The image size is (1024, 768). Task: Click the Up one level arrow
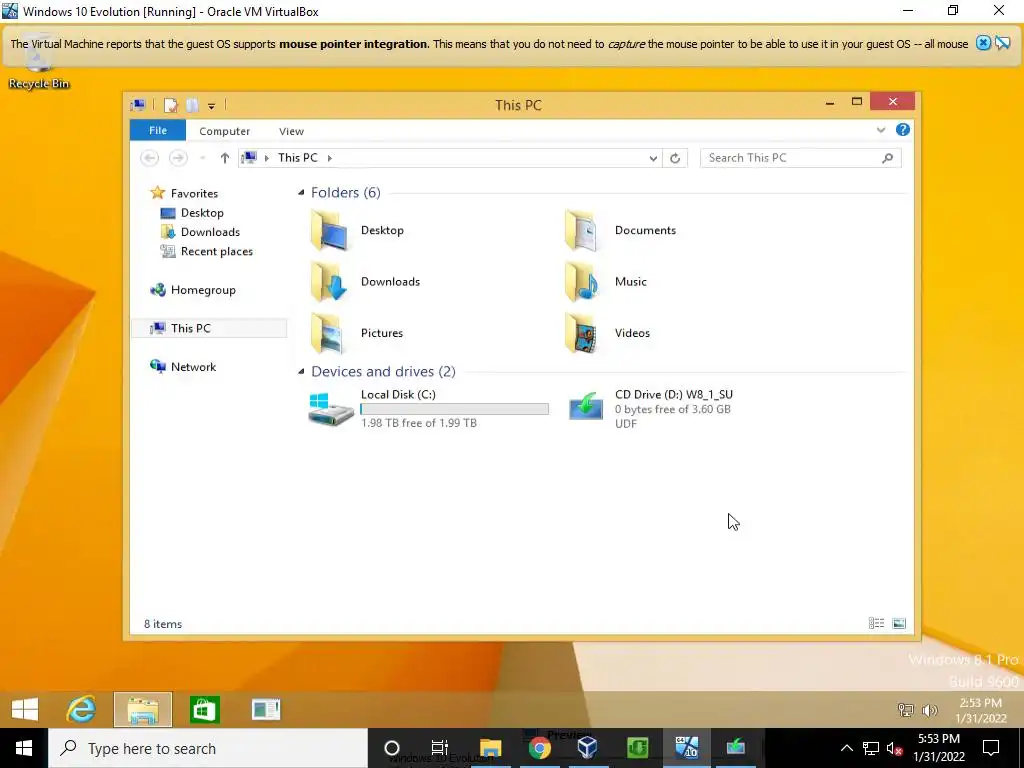pos(225,158)
